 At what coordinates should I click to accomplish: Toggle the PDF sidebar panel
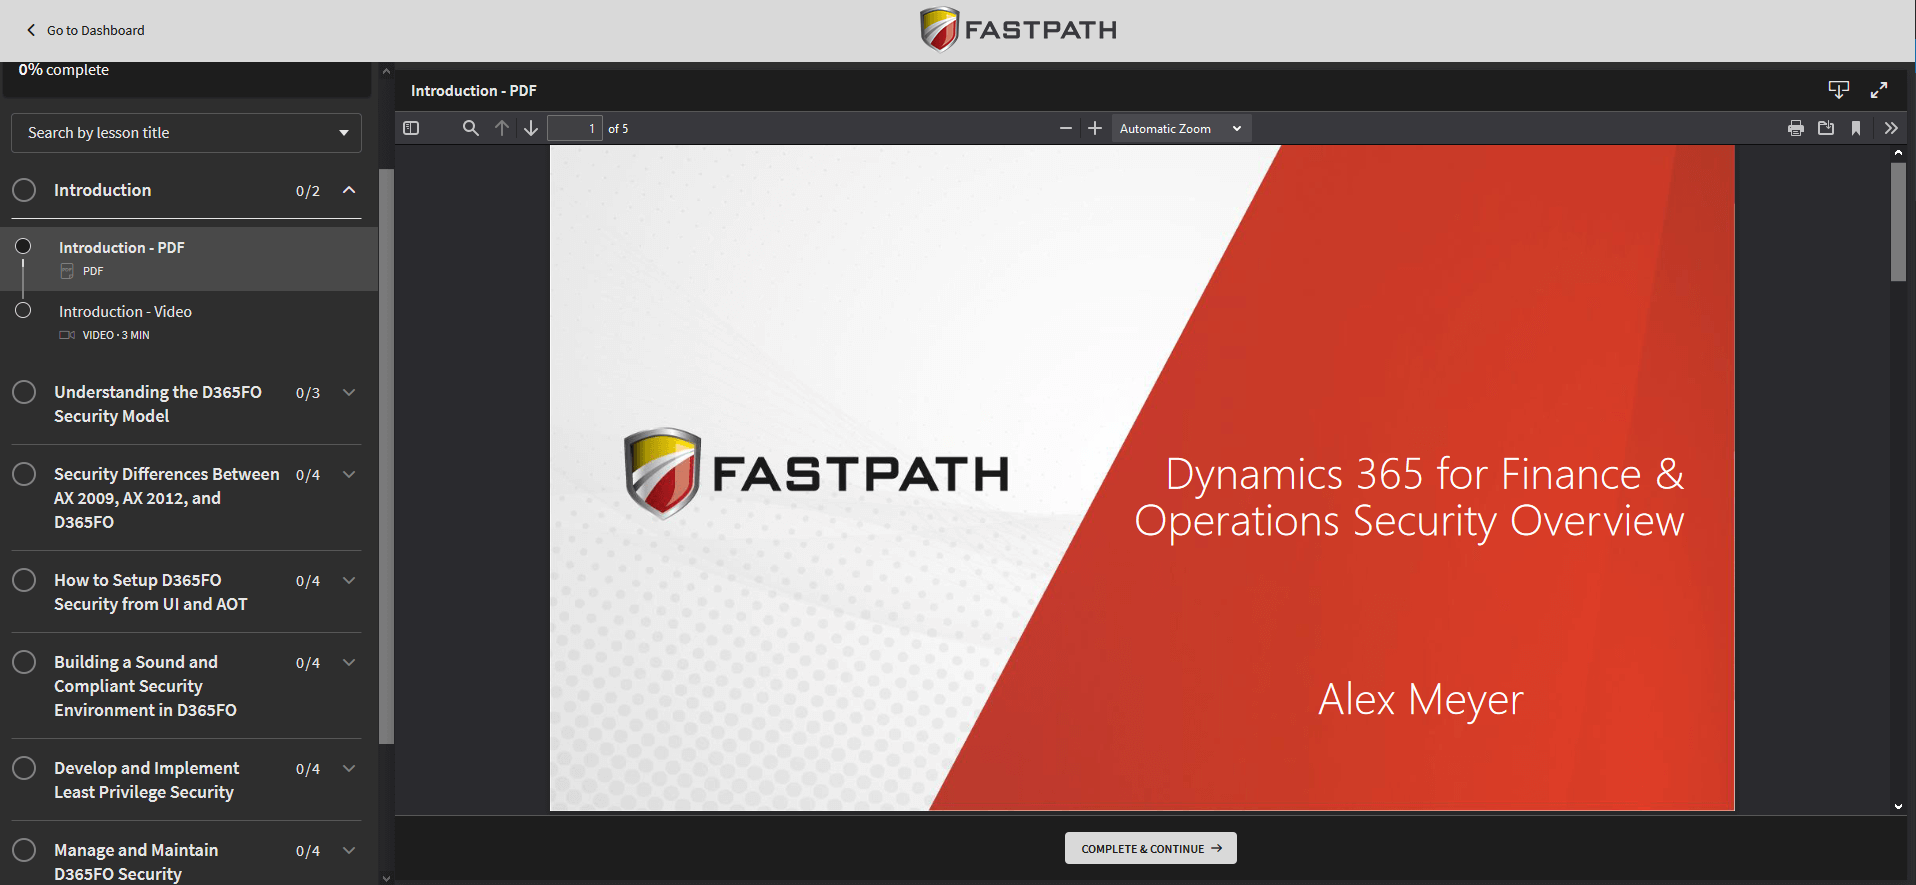pos(411,128)
